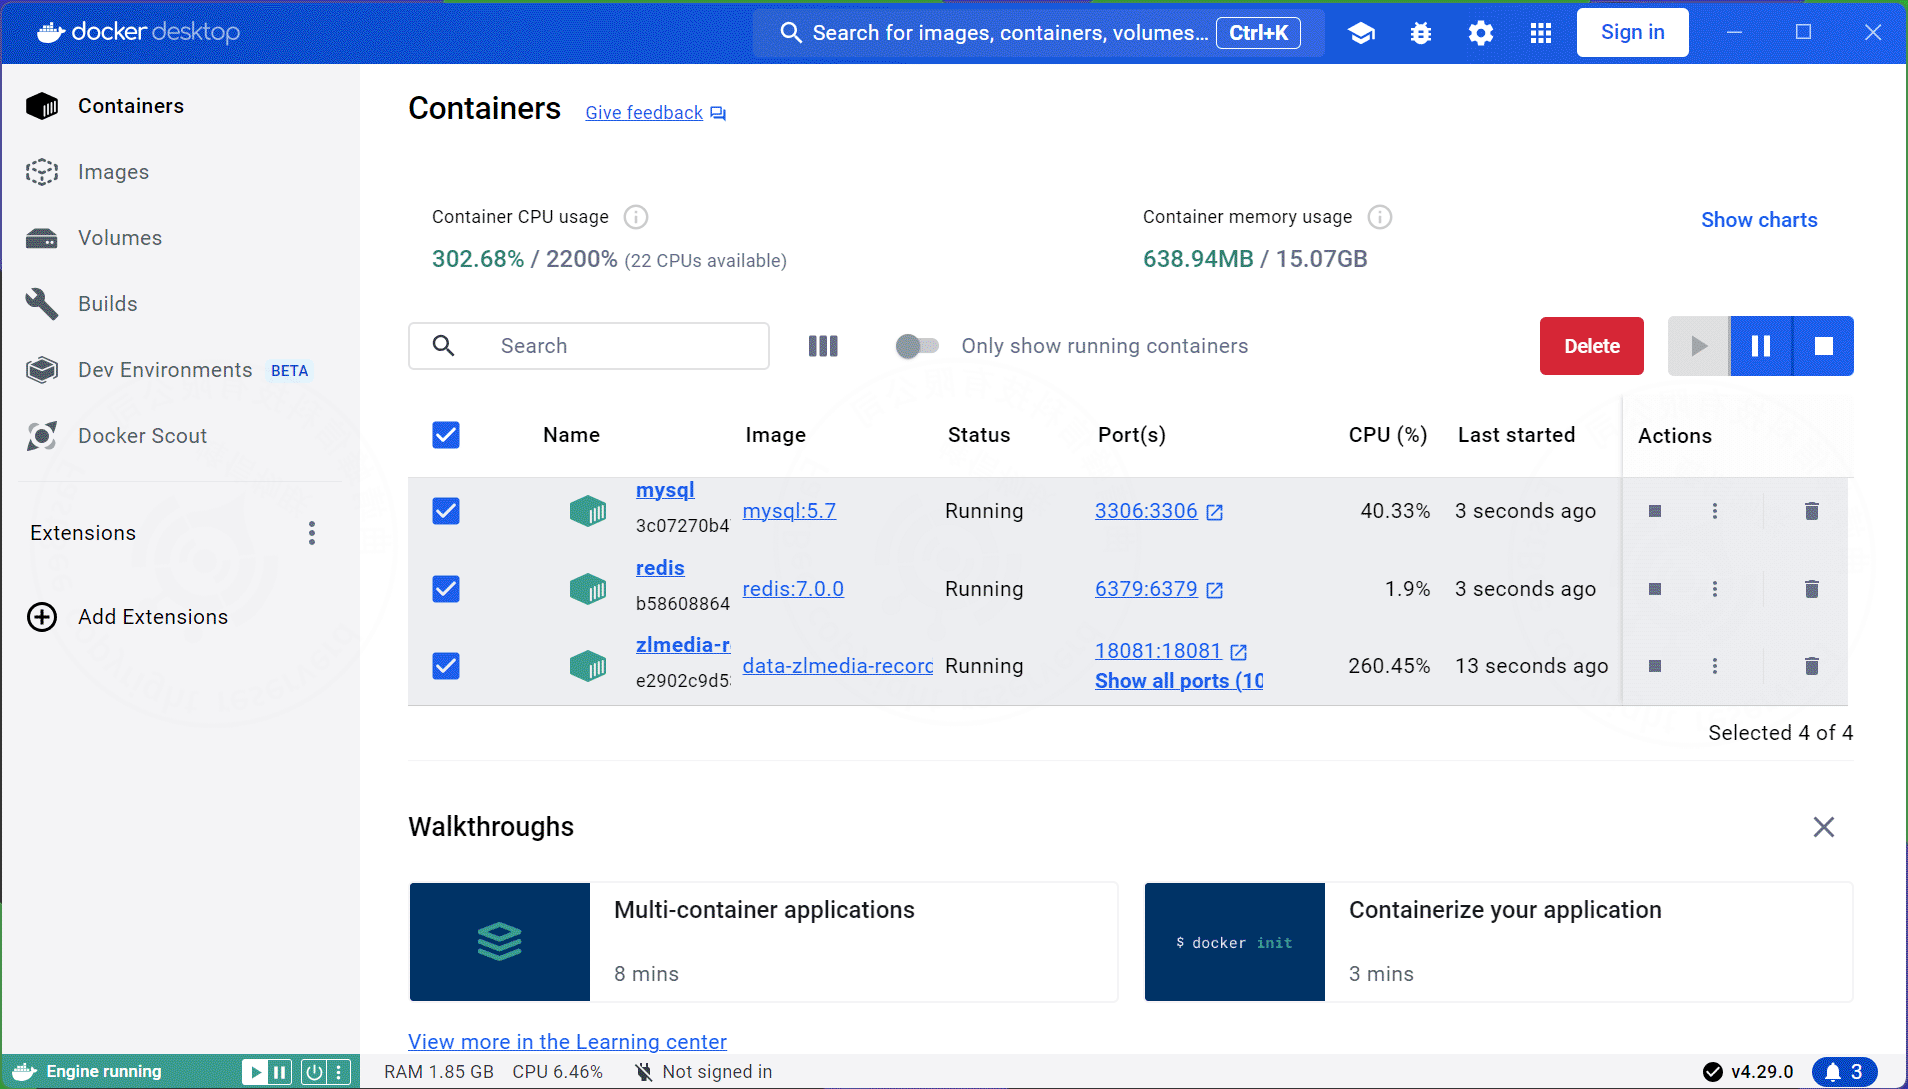
Task: Delete the mysql container via trash icon
Action: click(1811, 511)
